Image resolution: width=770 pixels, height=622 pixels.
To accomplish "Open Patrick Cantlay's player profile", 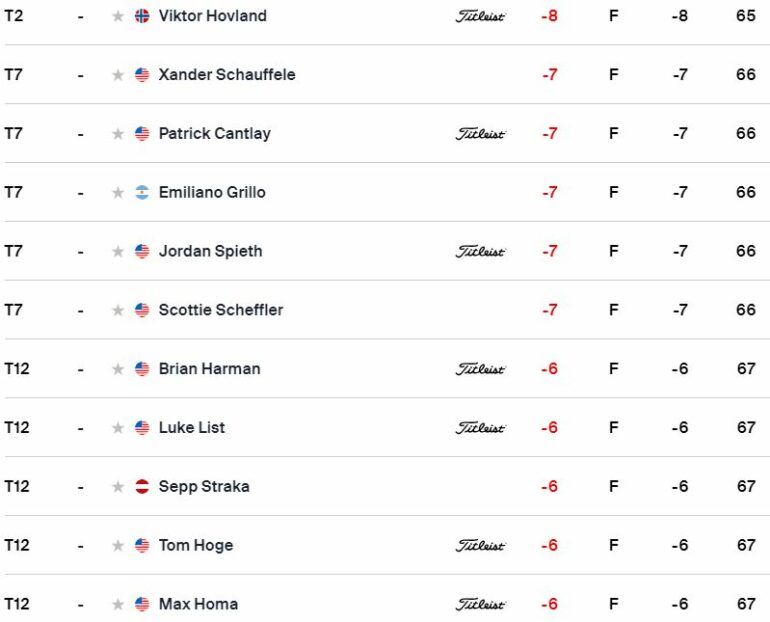I will [x=215, y=134].
